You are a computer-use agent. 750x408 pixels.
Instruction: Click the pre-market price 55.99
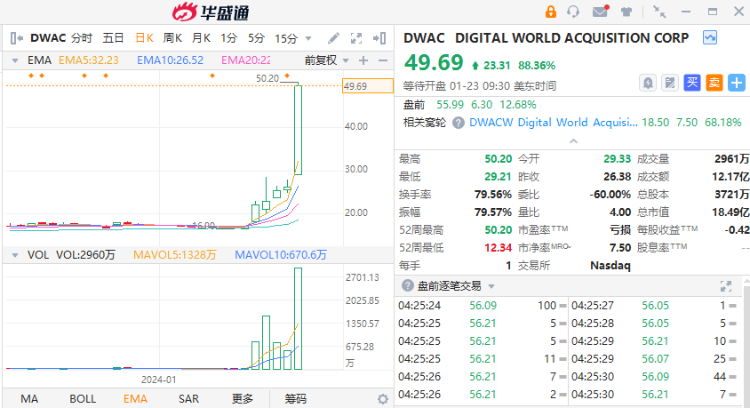(450, 105)
